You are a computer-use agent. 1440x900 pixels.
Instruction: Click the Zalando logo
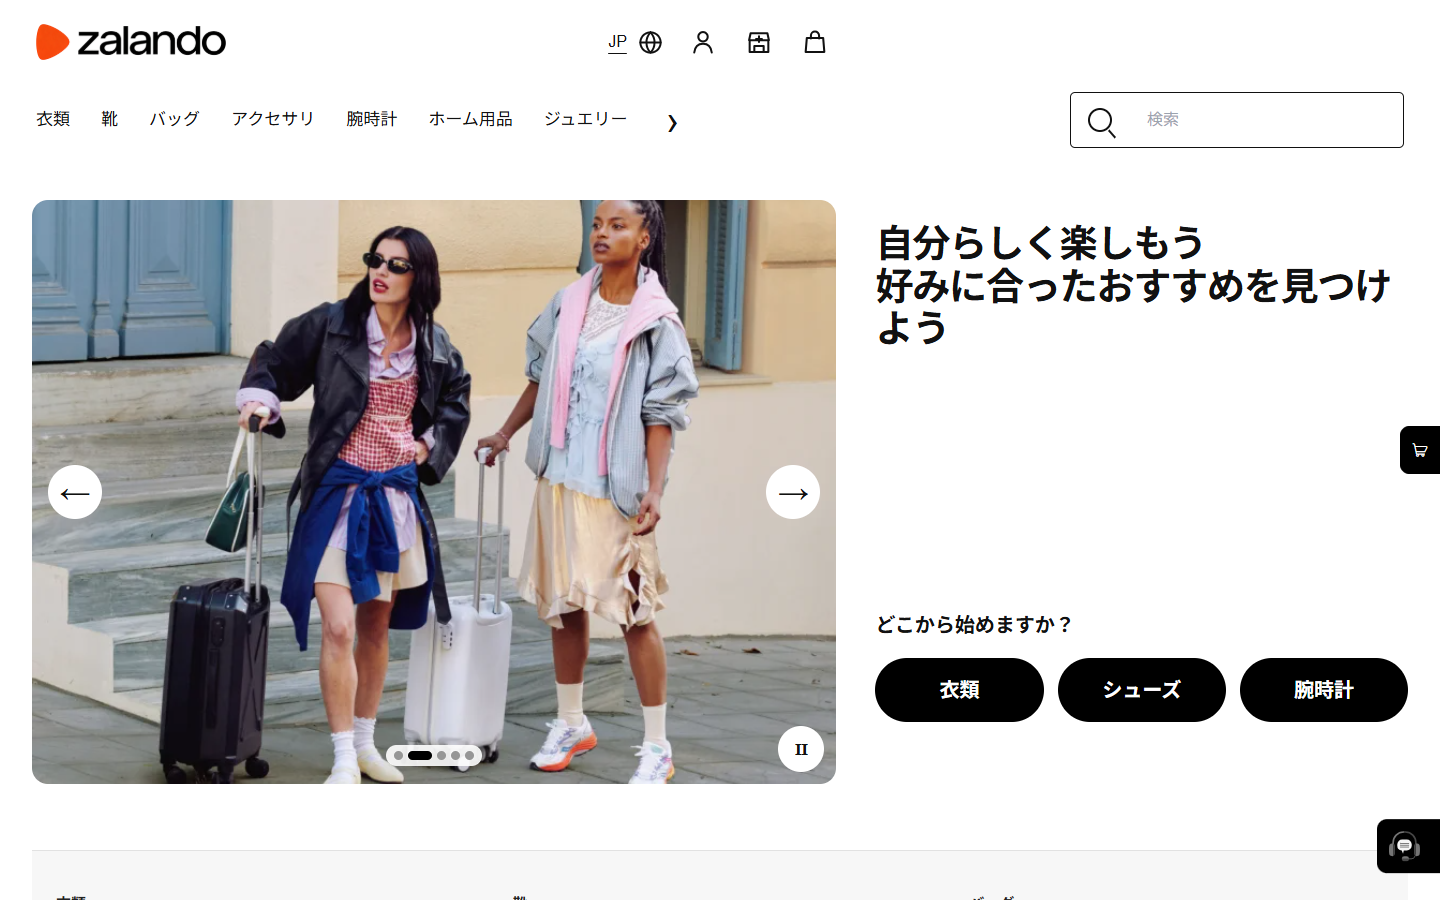click(x=131, y=42)
